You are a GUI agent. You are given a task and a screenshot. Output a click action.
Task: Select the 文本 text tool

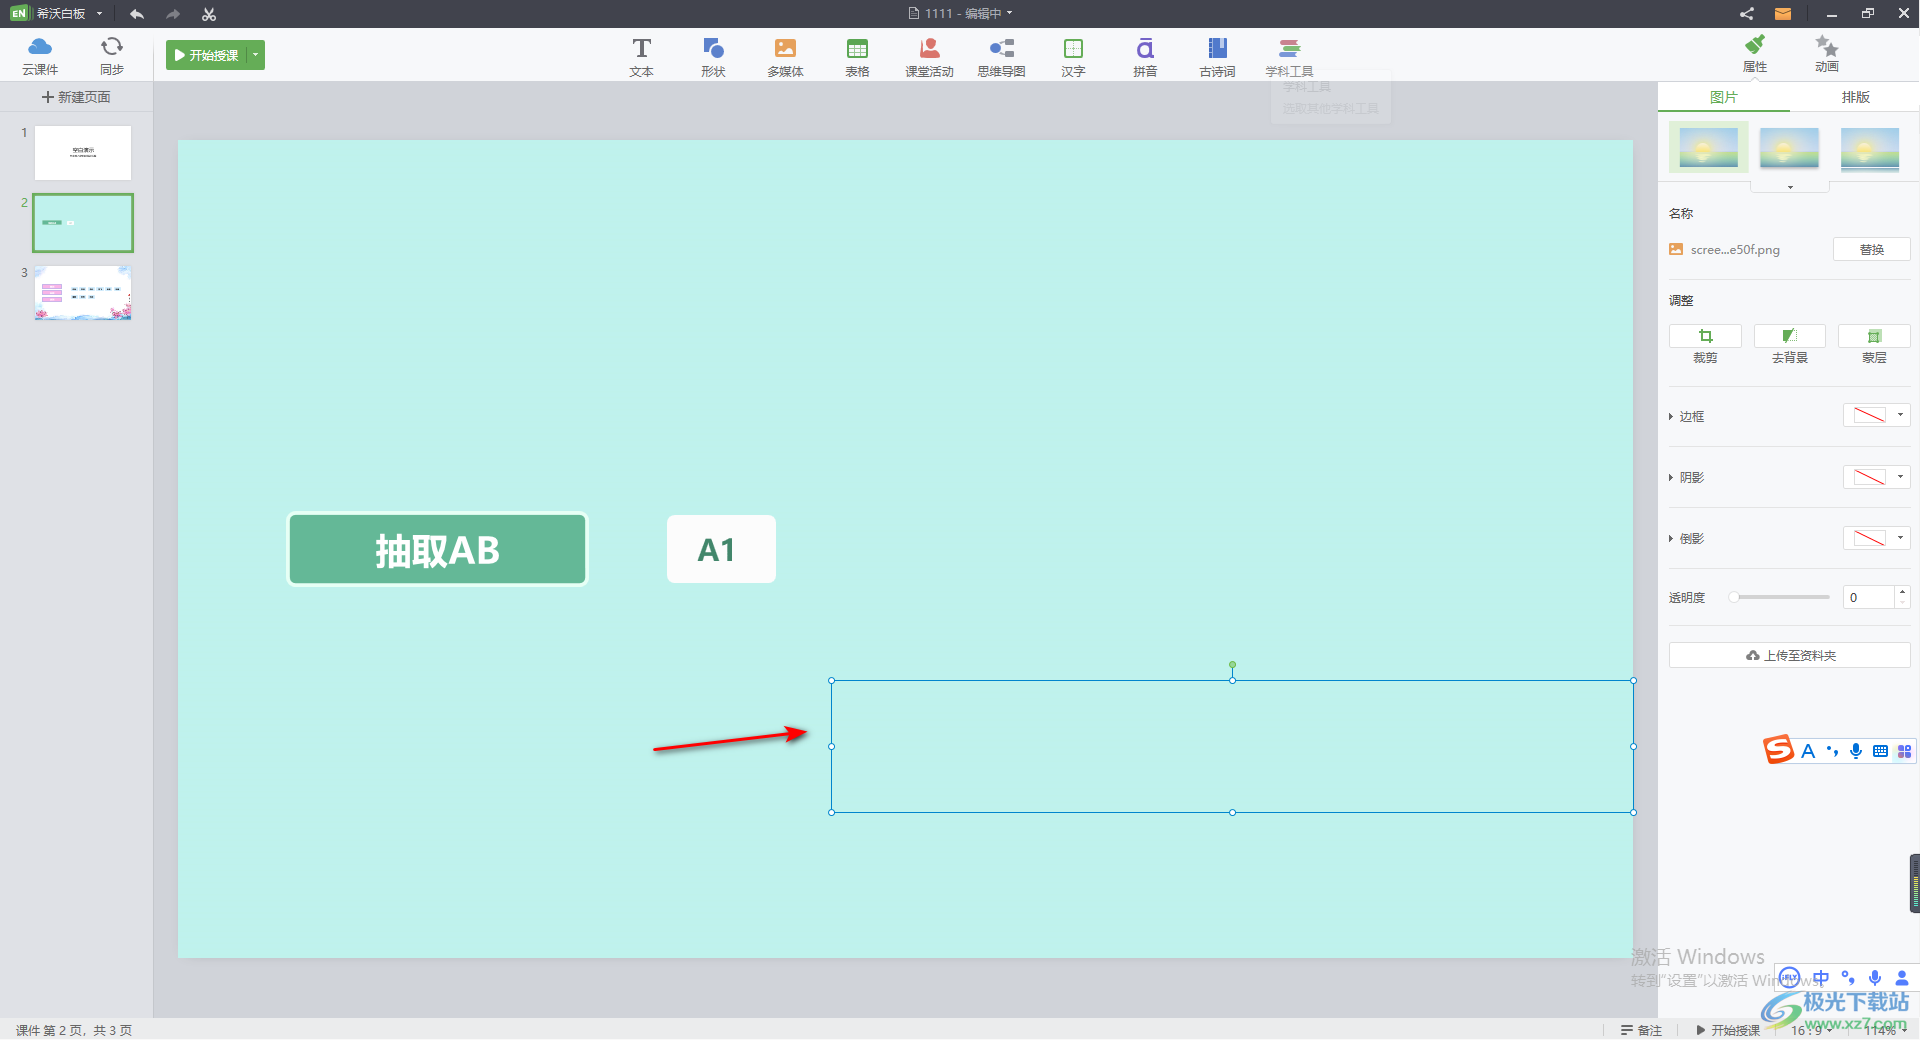pos(641,57)
